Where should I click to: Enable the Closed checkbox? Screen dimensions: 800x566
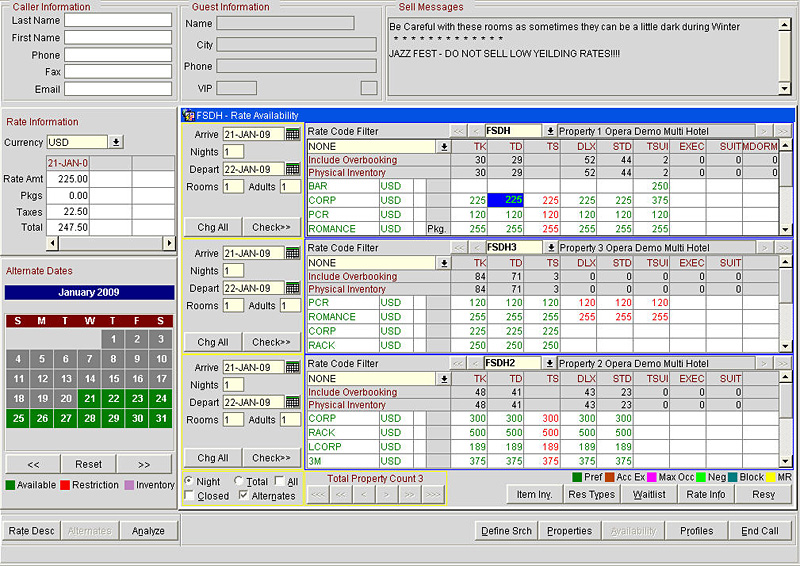tap(189, 495)
